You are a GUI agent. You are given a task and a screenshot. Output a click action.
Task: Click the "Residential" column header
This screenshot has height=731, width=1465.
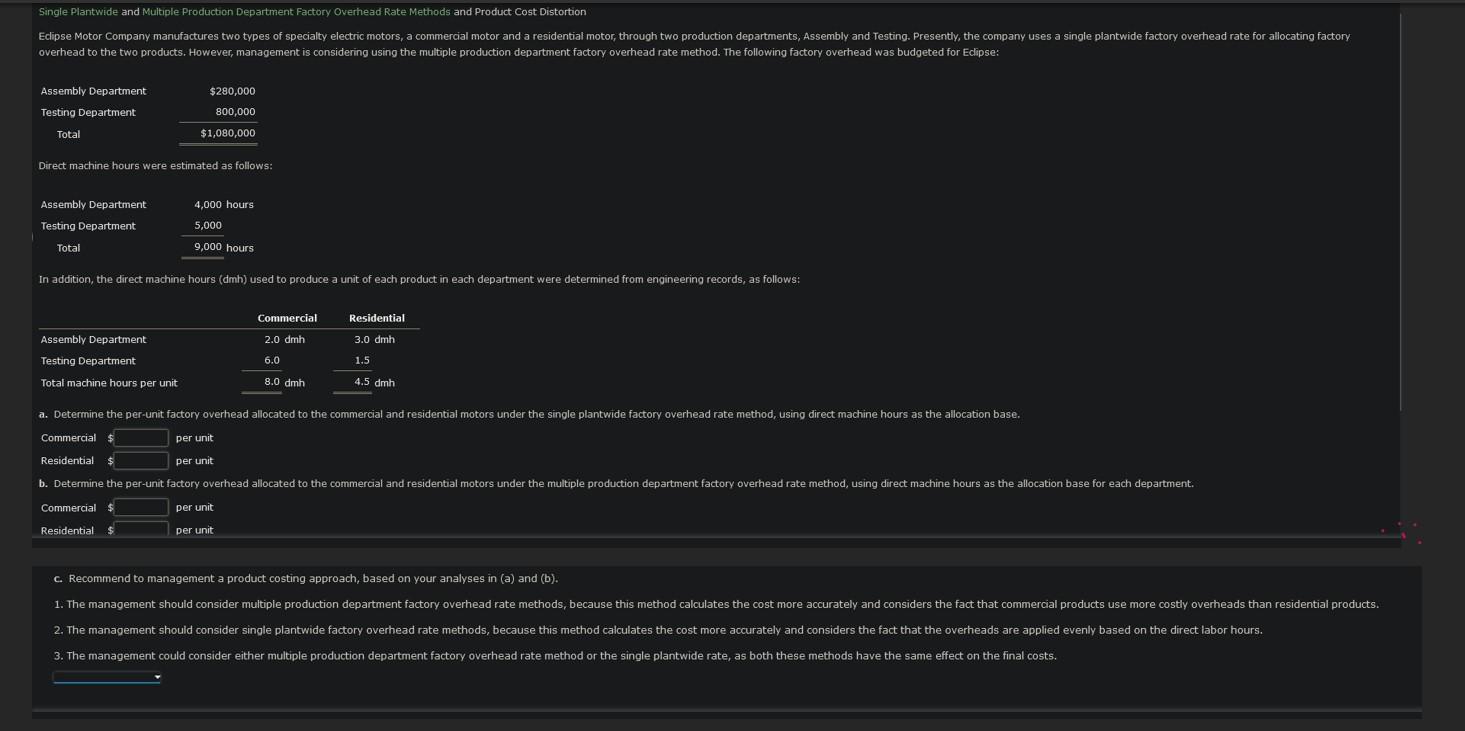pos(376,317)
